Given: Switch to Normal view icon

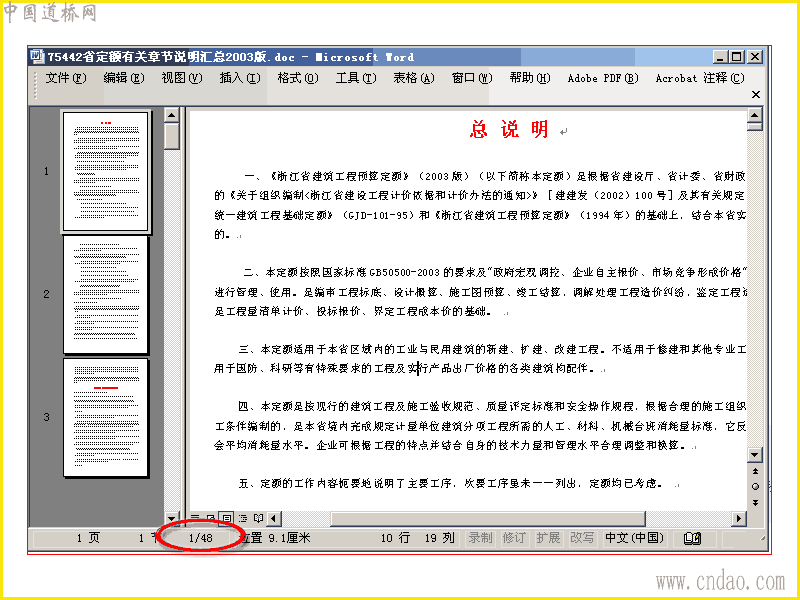Looking at the screenshot, I should coord(195,518).
